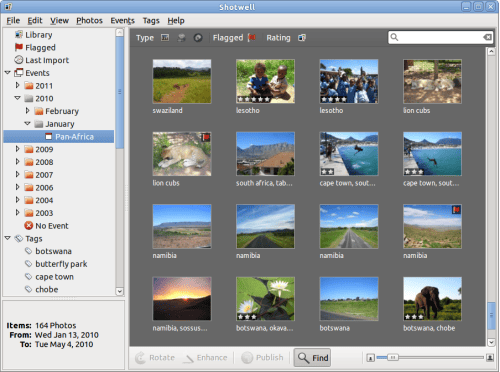Open the Rating filter icon
The height and width of the screenshot is (372, 500).
[x=302, y=38]
